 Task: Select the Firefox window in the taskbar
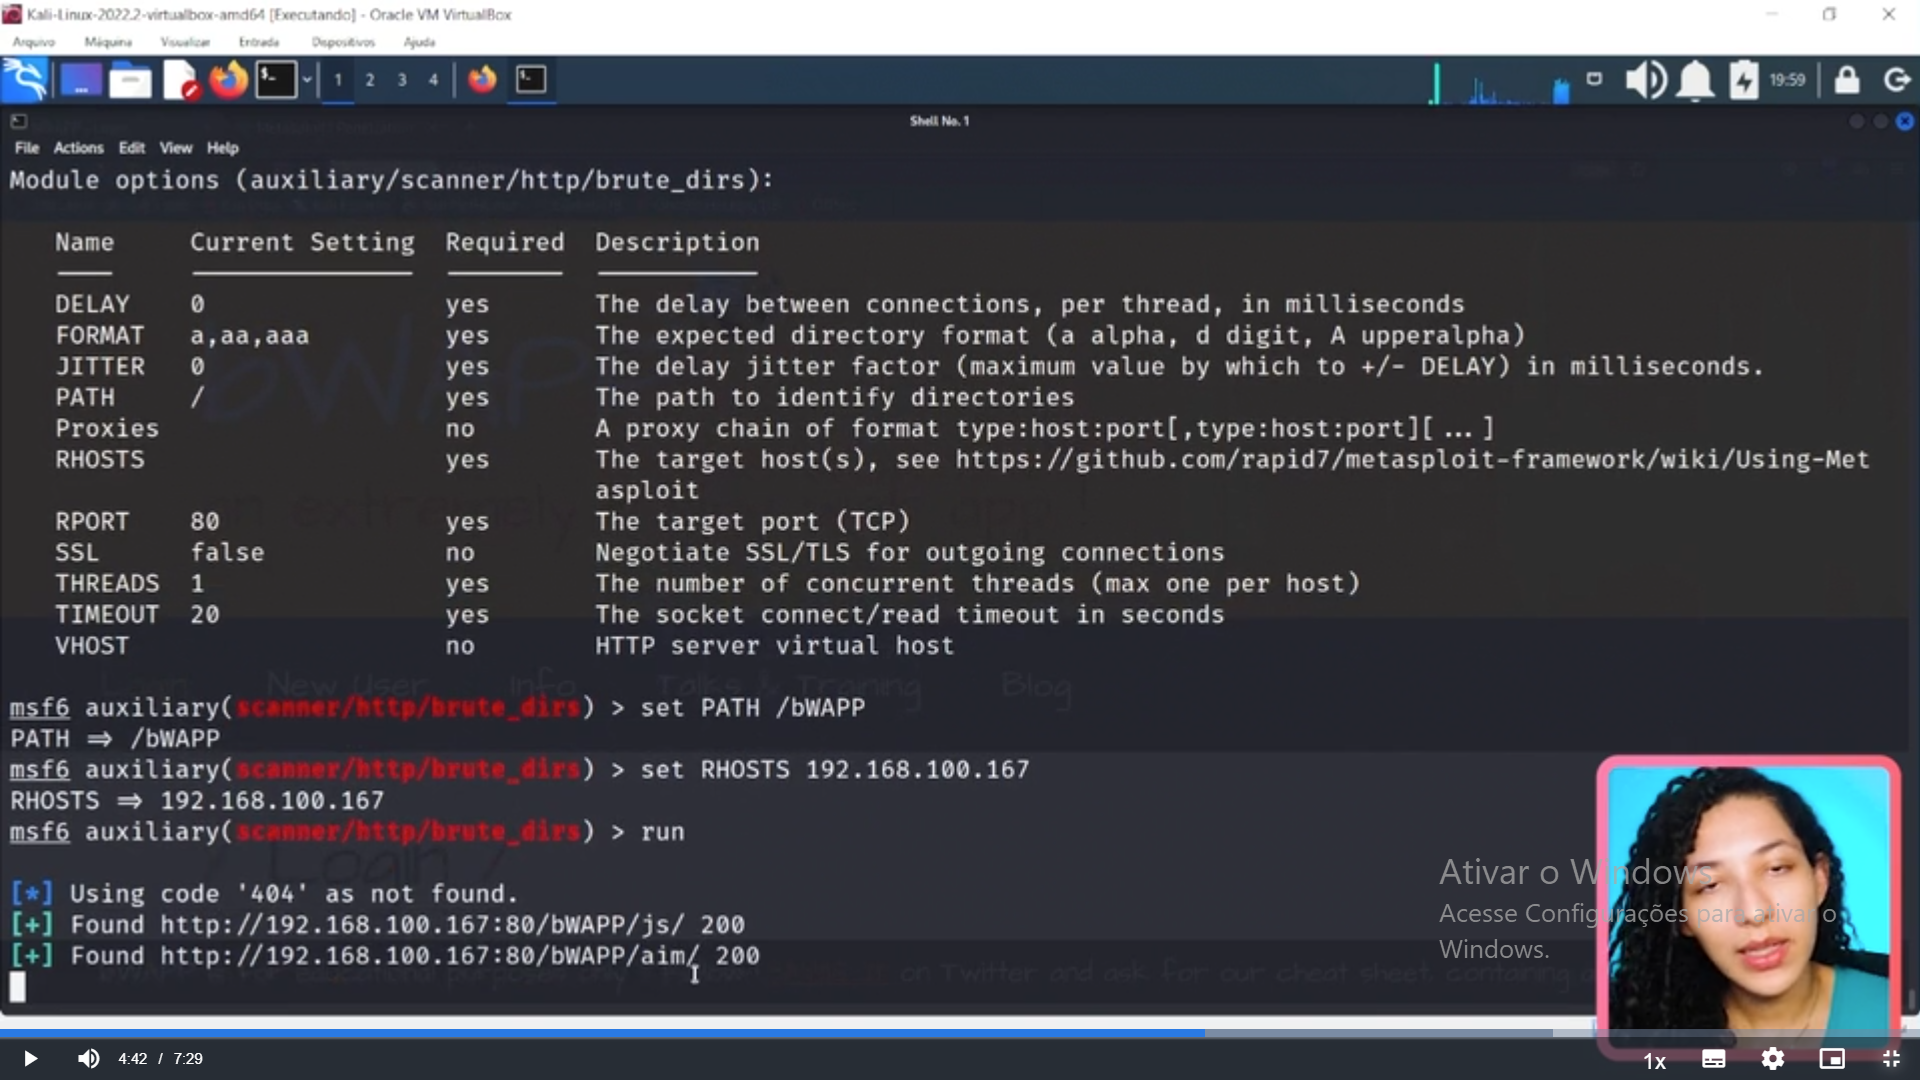[x=482, y=80]
